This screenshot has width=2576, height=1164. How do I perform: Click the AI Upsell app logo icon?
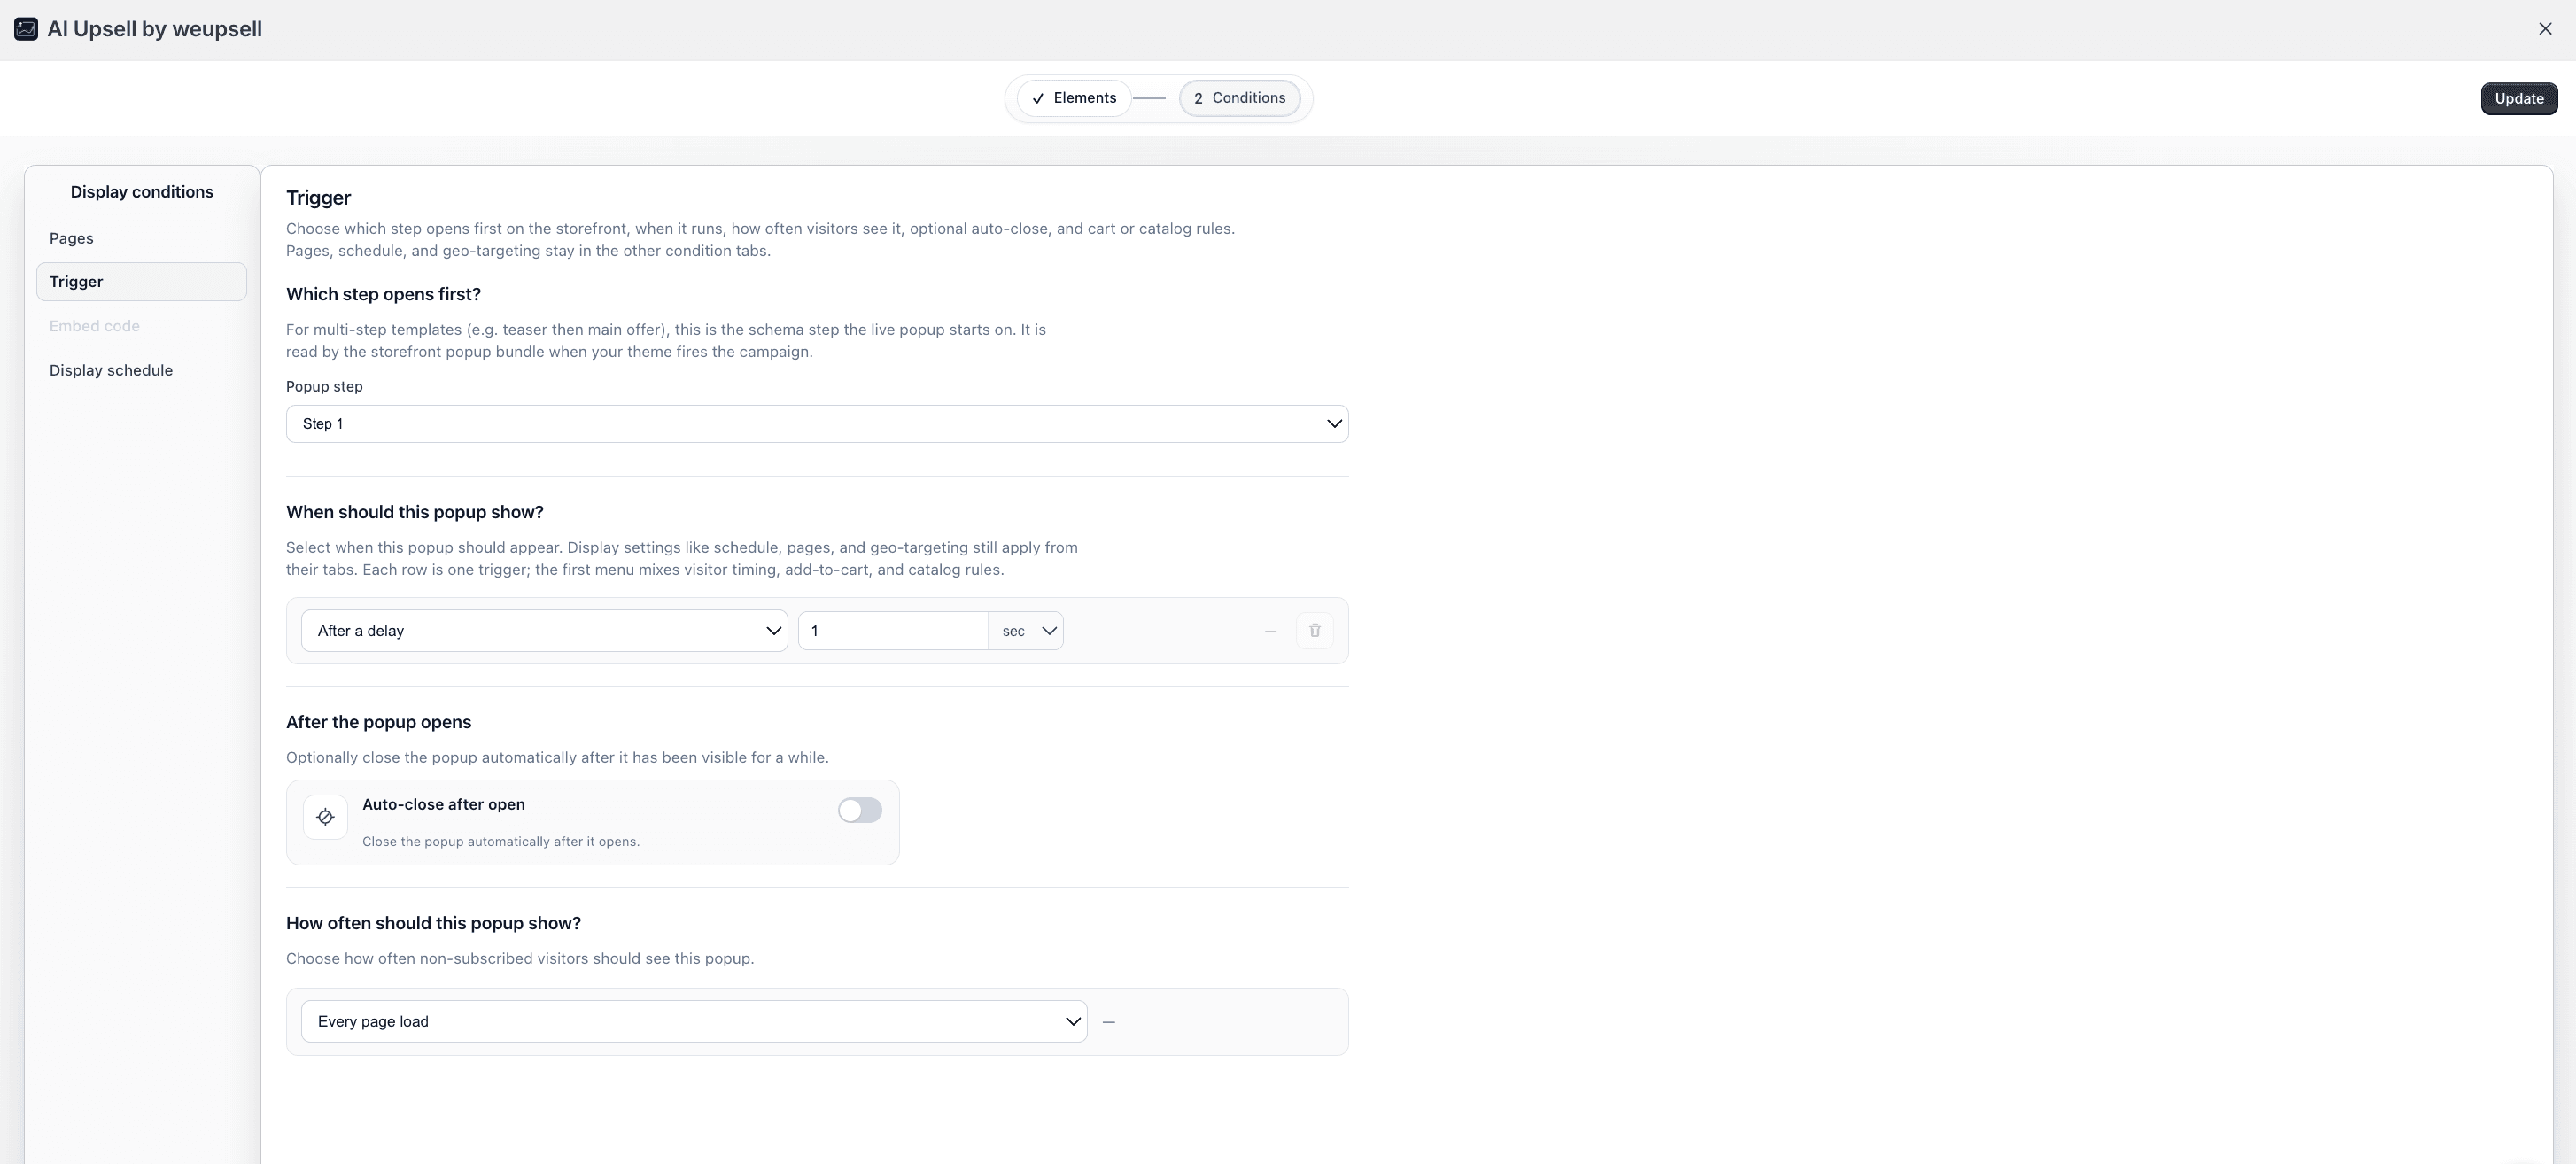pyautogui.click(x=26, y=29)
